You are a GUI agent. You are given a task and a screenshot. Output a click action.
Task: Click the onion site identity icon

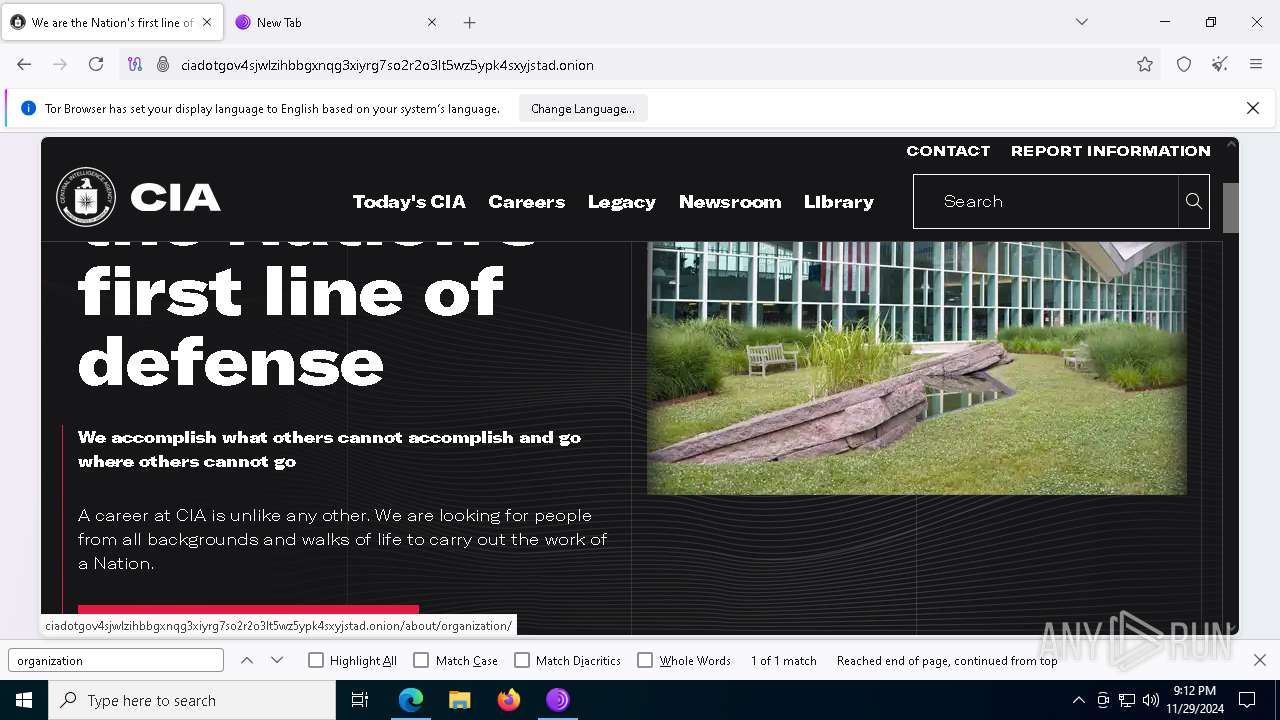163,64
